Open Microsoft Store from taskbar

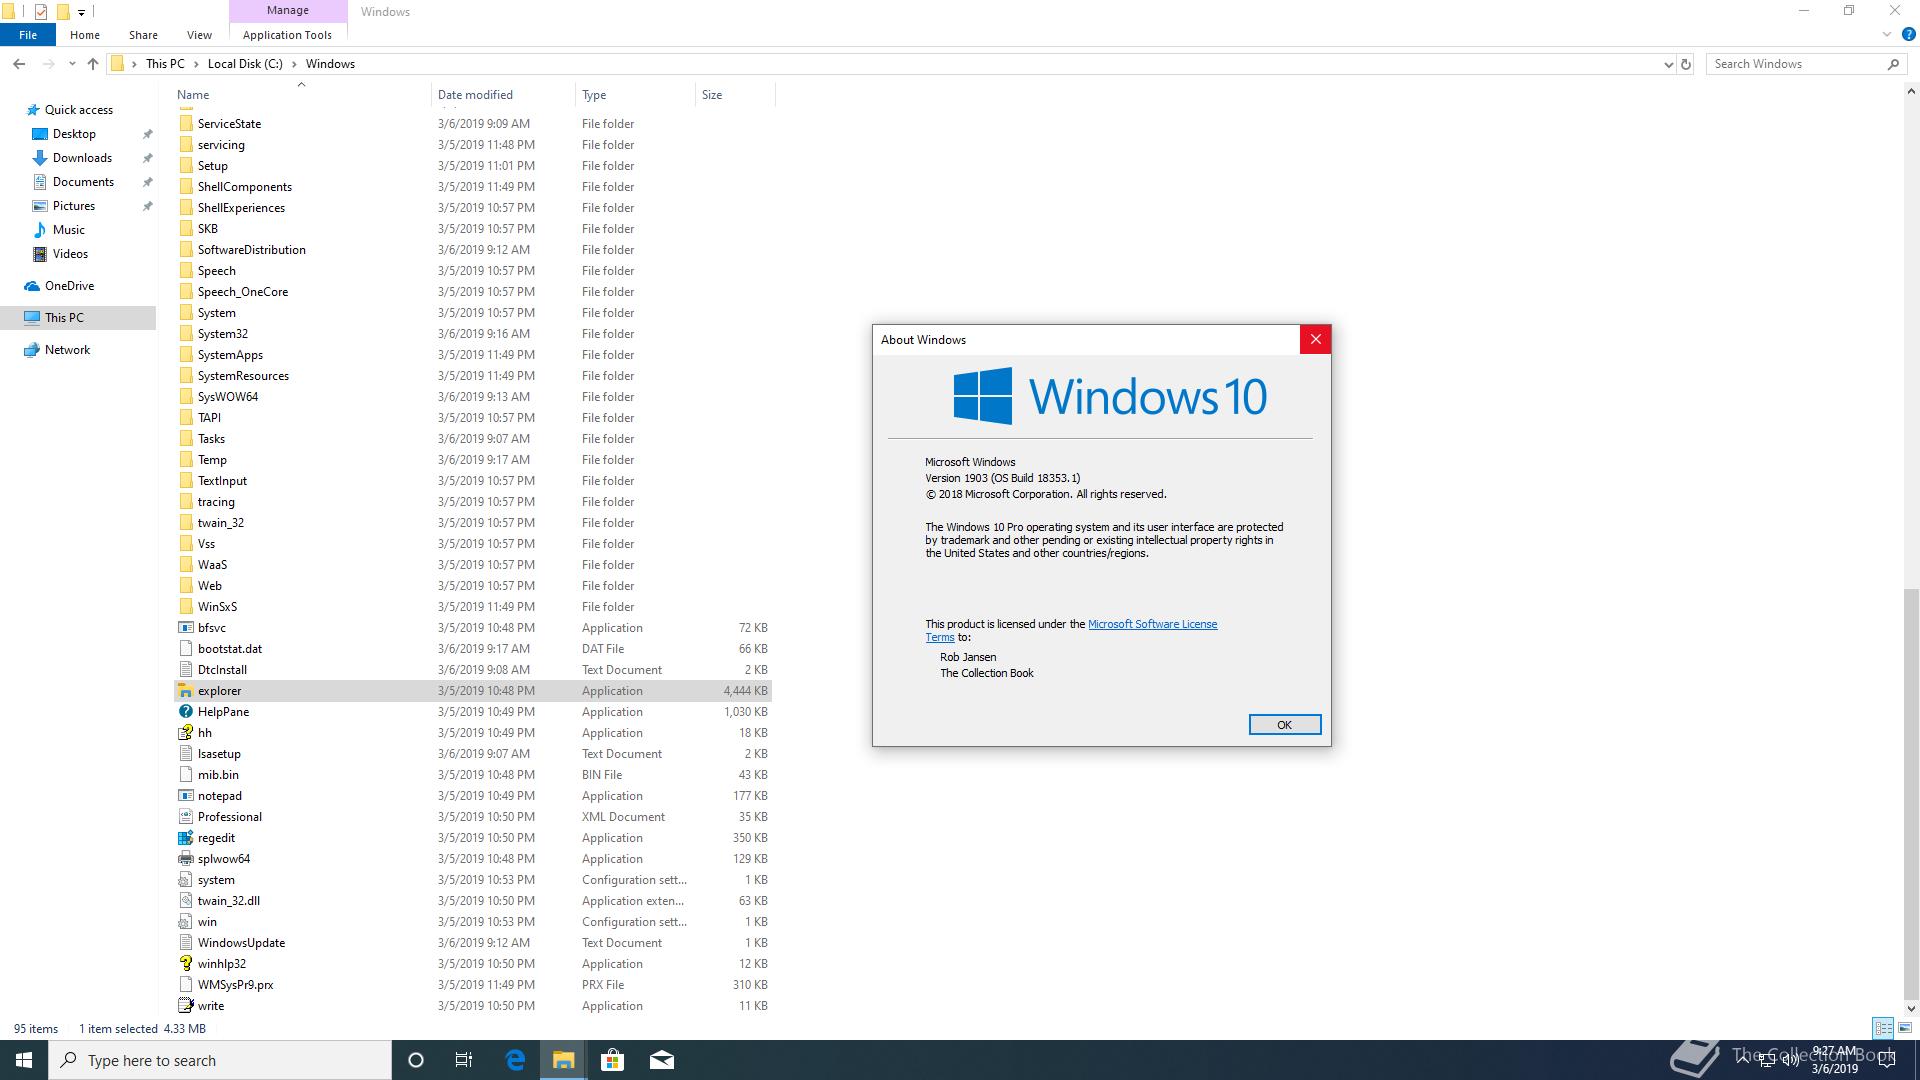tap(612, 1060)
